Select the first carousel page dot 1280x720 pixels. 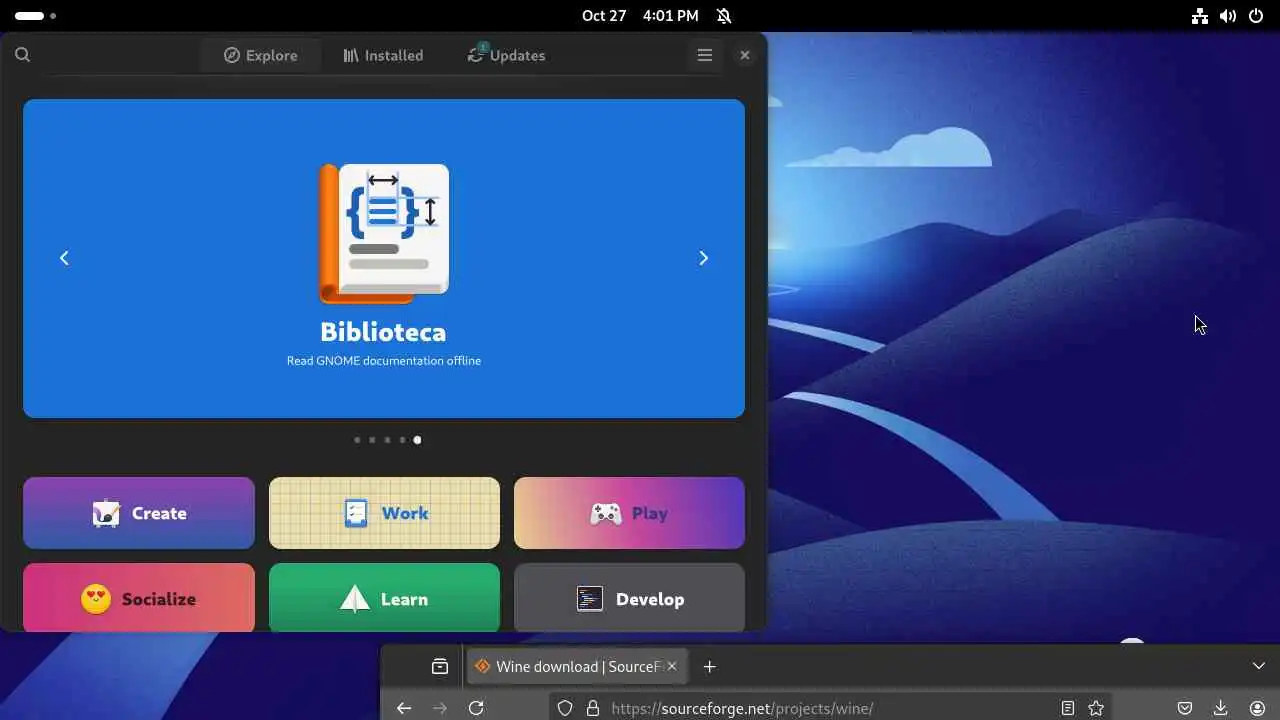coord(357,440)
